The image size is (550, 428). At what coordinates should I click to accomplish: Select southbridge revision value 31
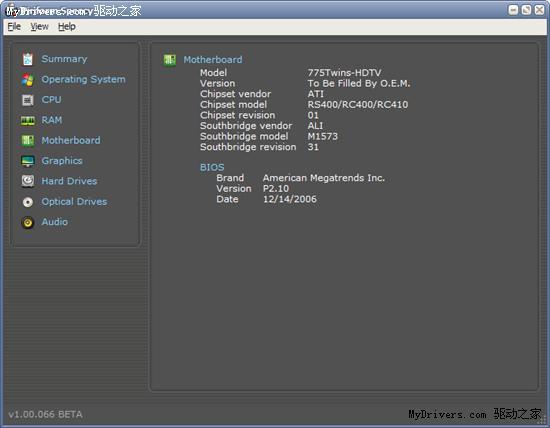313,147
